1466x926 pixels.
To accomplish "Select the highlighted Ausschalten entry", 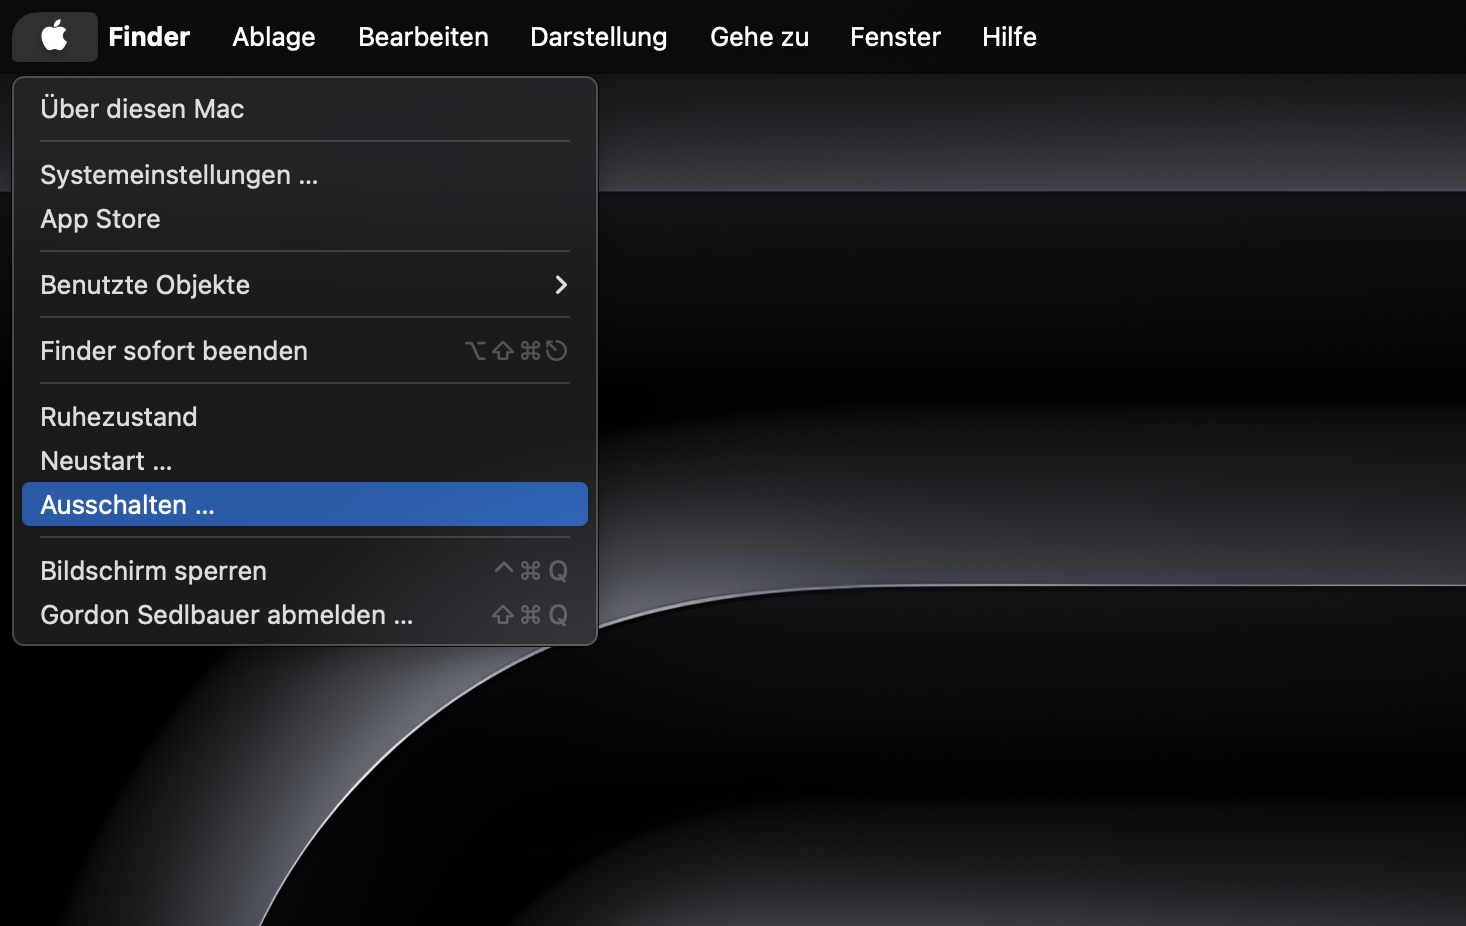I will 127,504.
